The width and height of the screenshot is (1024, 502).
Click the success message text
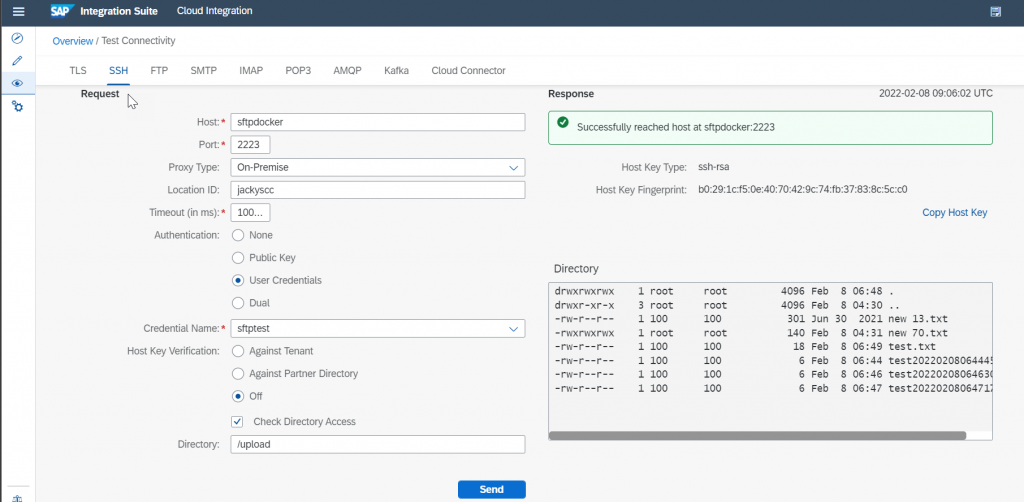pos(676,127)
